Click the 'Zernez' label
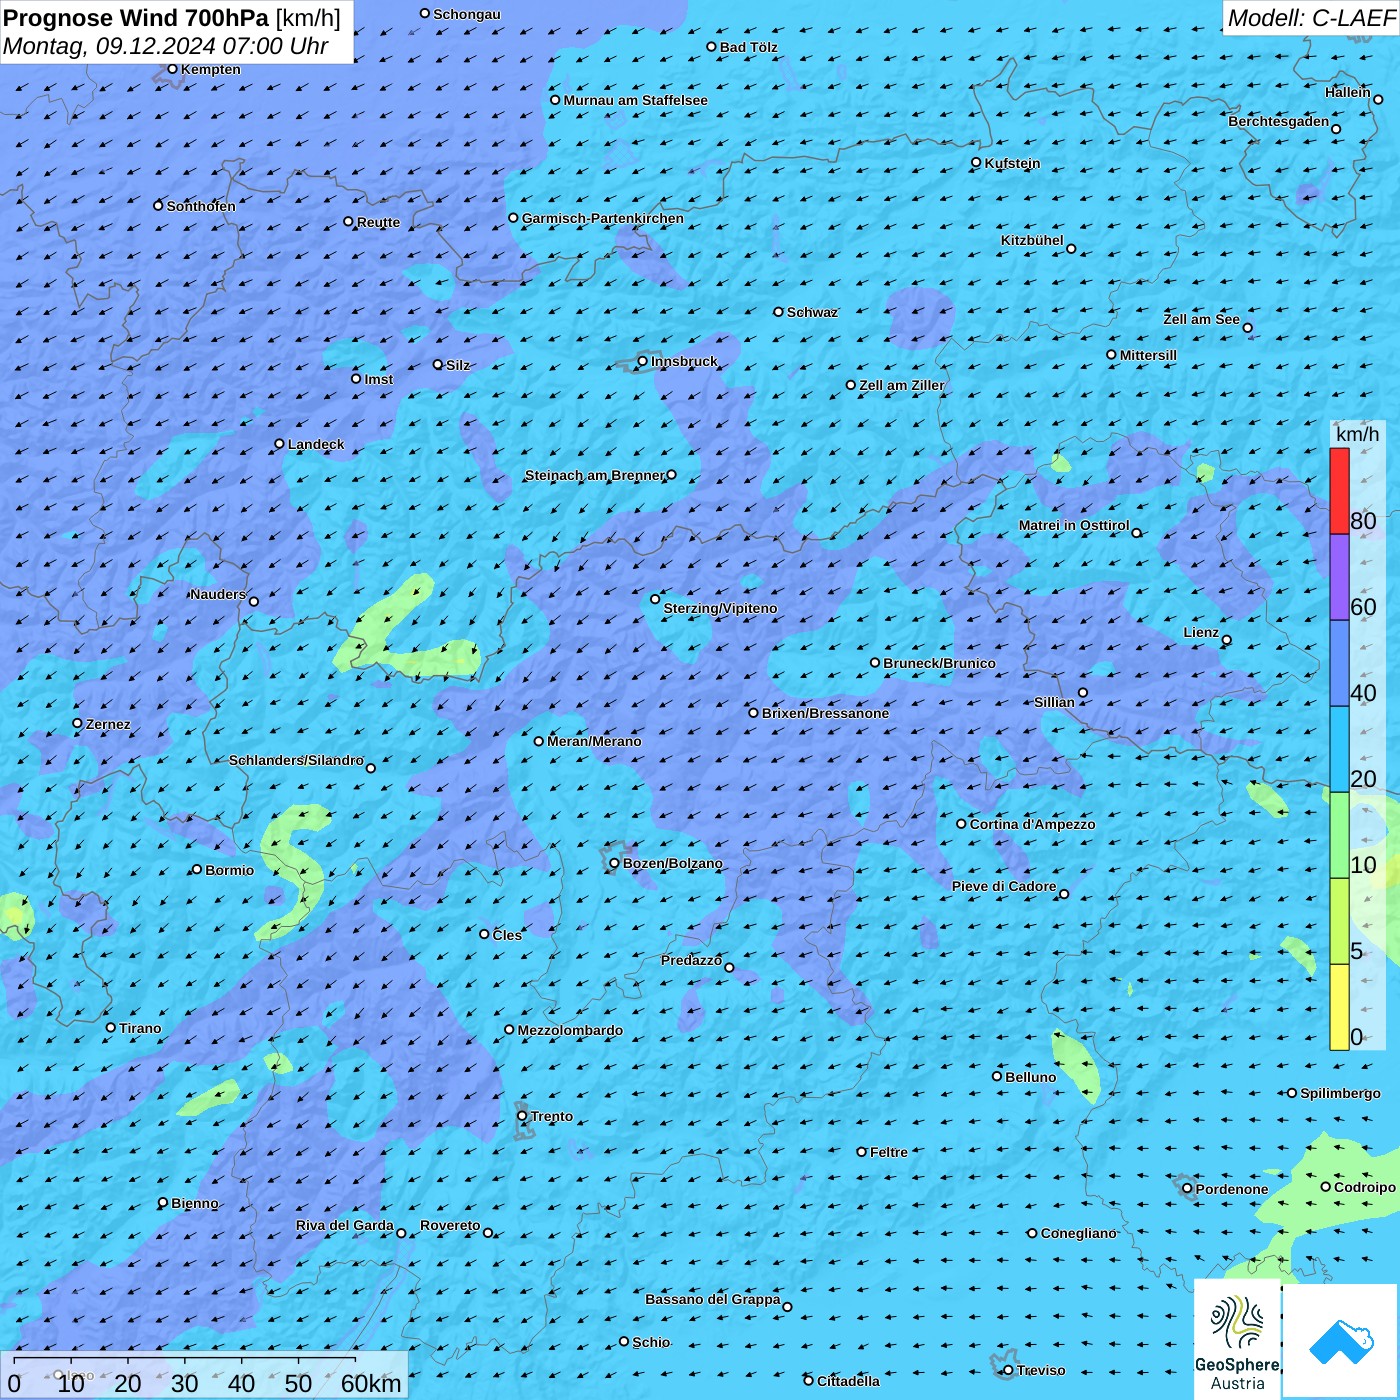The width and height of the screenshot is (1400, 1400). (x=109, y=724)
